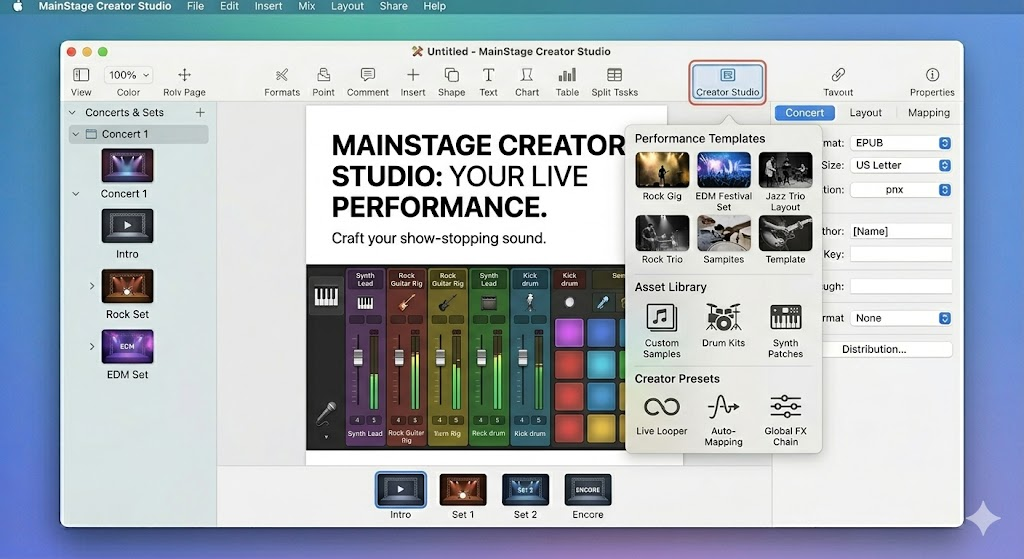Click the Tavout link icon
Screen dimensions: 1024x559
coord(838,74)
